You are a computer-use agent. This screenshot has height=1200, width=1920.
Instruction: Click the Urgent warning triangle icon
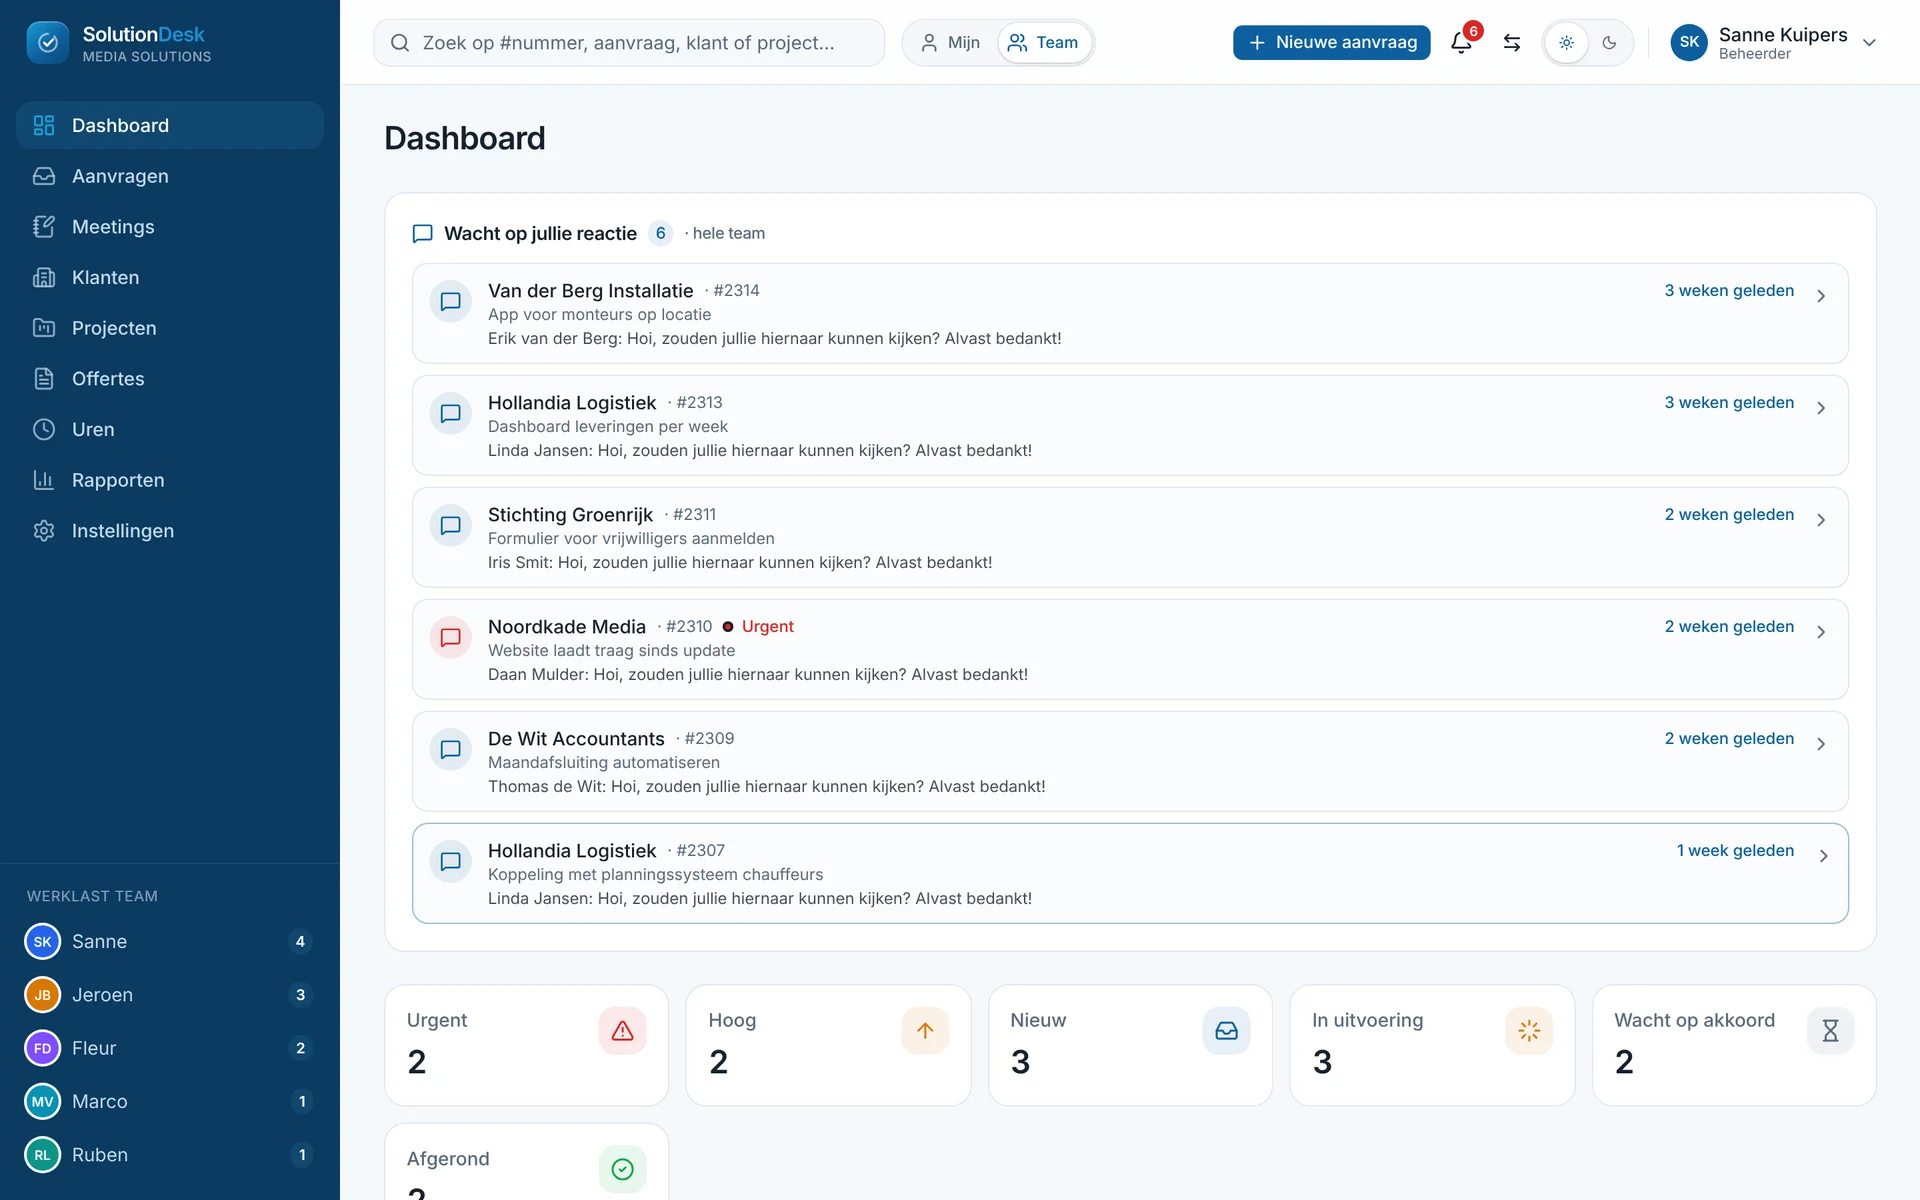point(622,1030)
